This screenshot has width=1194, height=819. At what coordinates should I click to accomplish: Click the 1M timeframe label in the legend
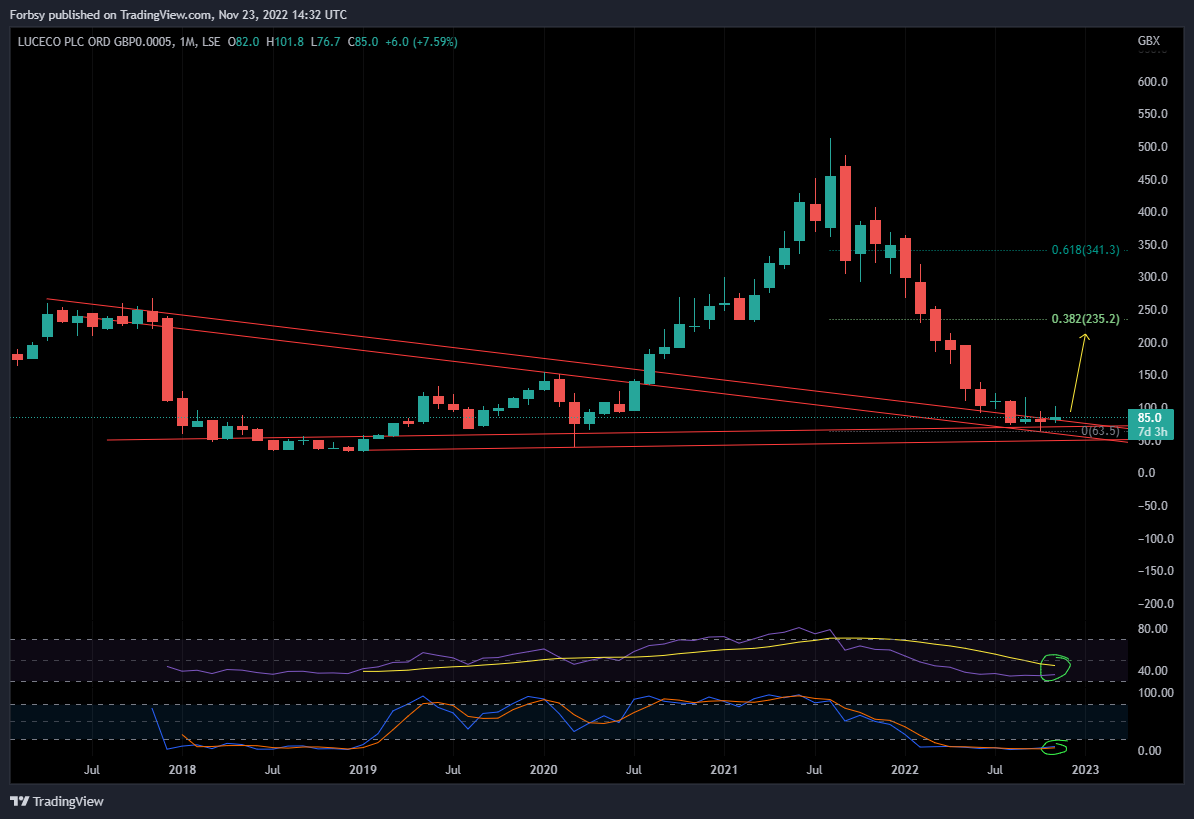click(x=187, y=42)
